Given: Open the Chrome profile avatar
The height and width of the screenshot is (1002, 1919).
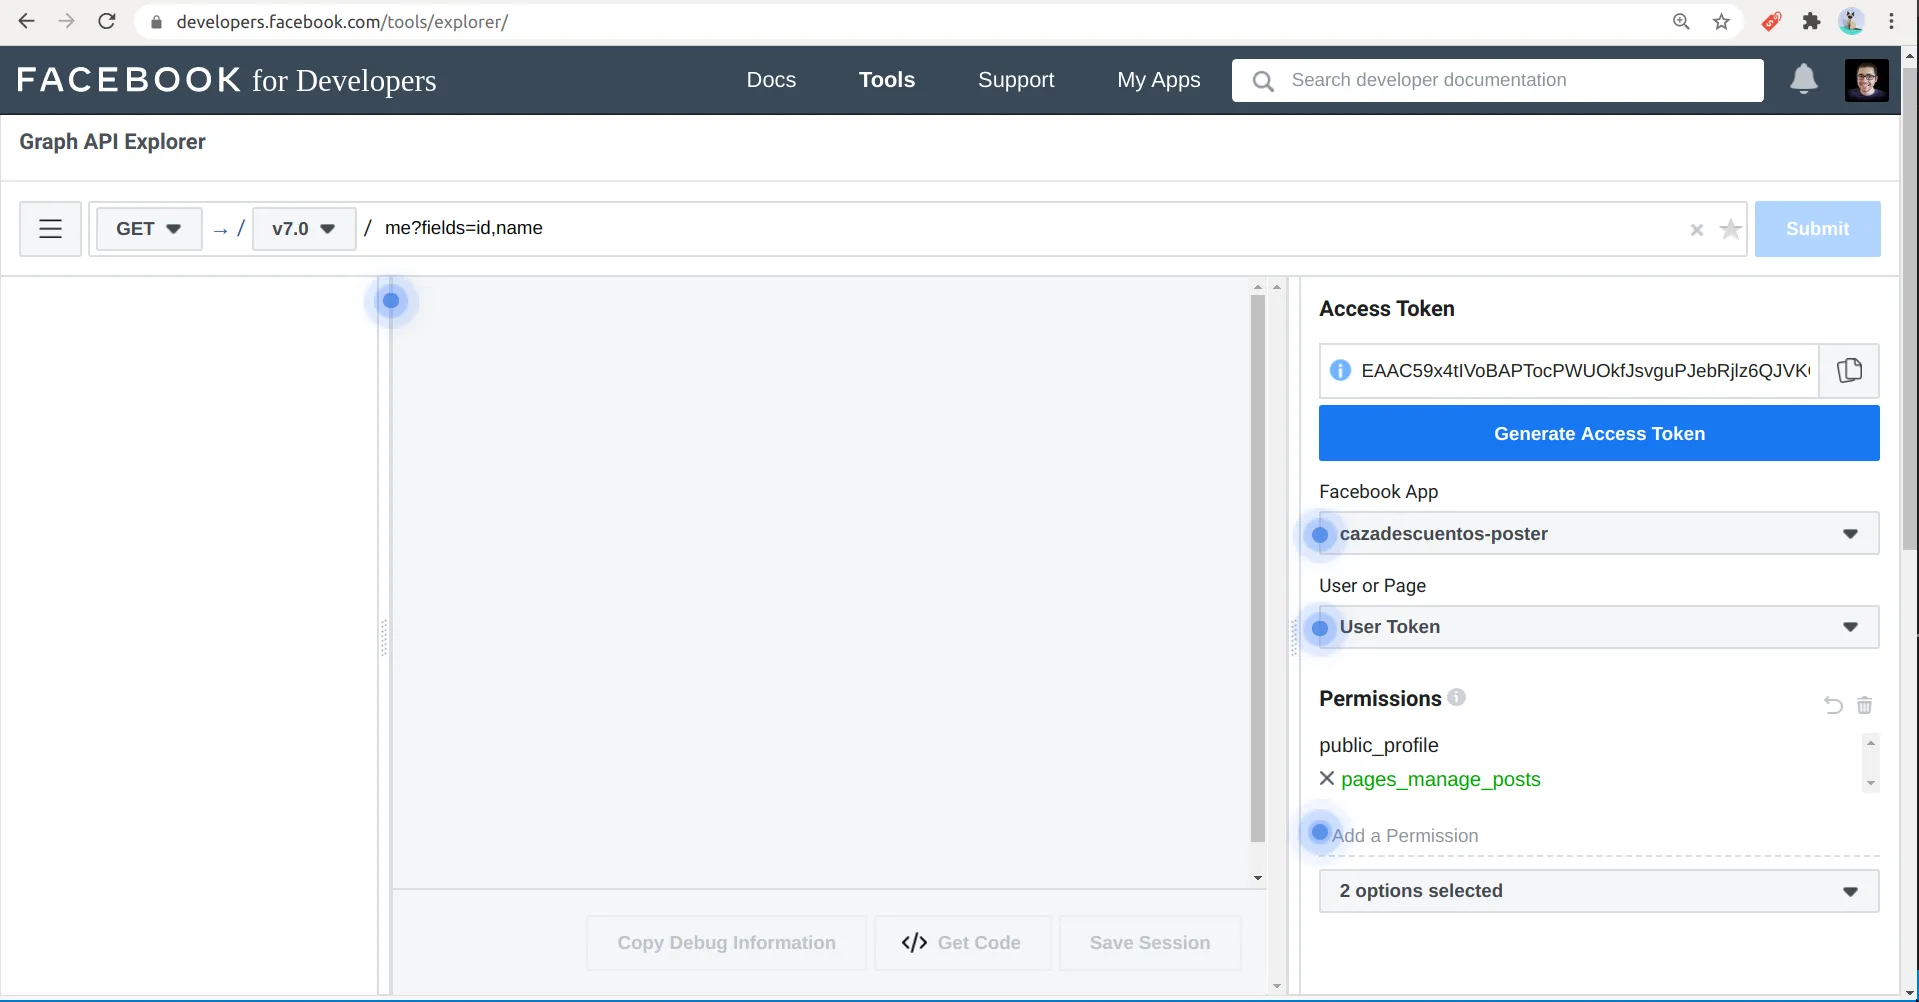Looking at the screenshot, I should click(1851, 21).
